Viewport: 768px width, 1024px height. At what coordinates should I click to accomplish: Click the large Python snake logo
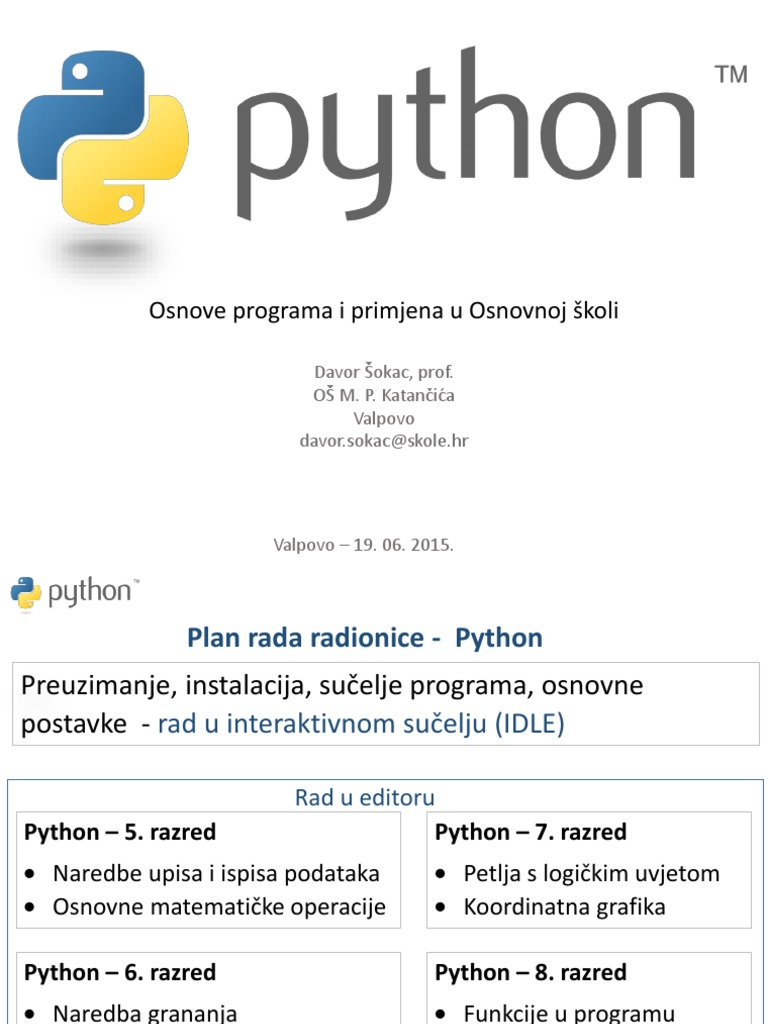103,138
